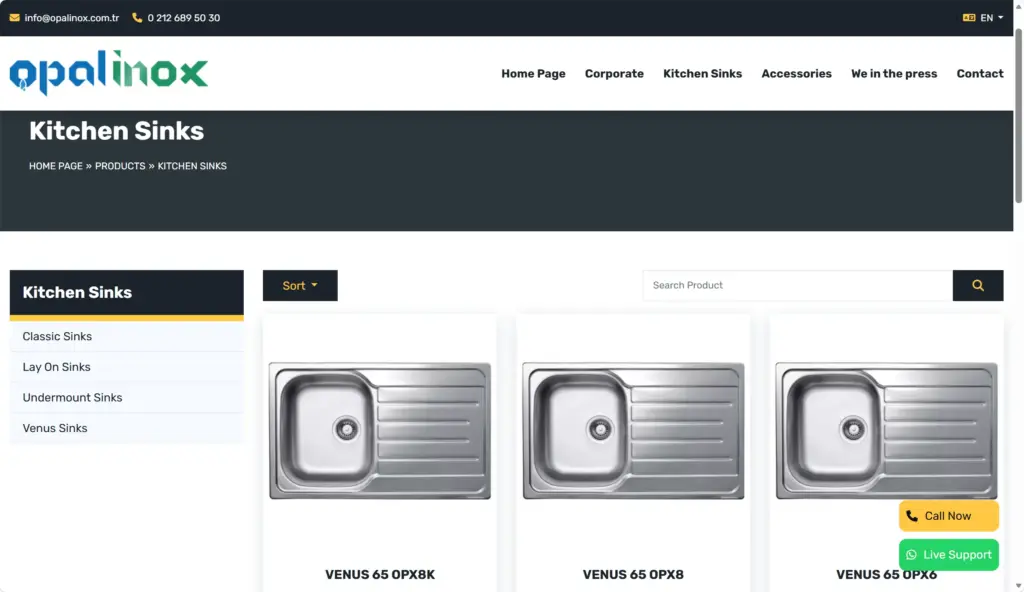Open the EN language dropdown
Viewport: 1024px width, 592px height.
[x=991, y=18]
